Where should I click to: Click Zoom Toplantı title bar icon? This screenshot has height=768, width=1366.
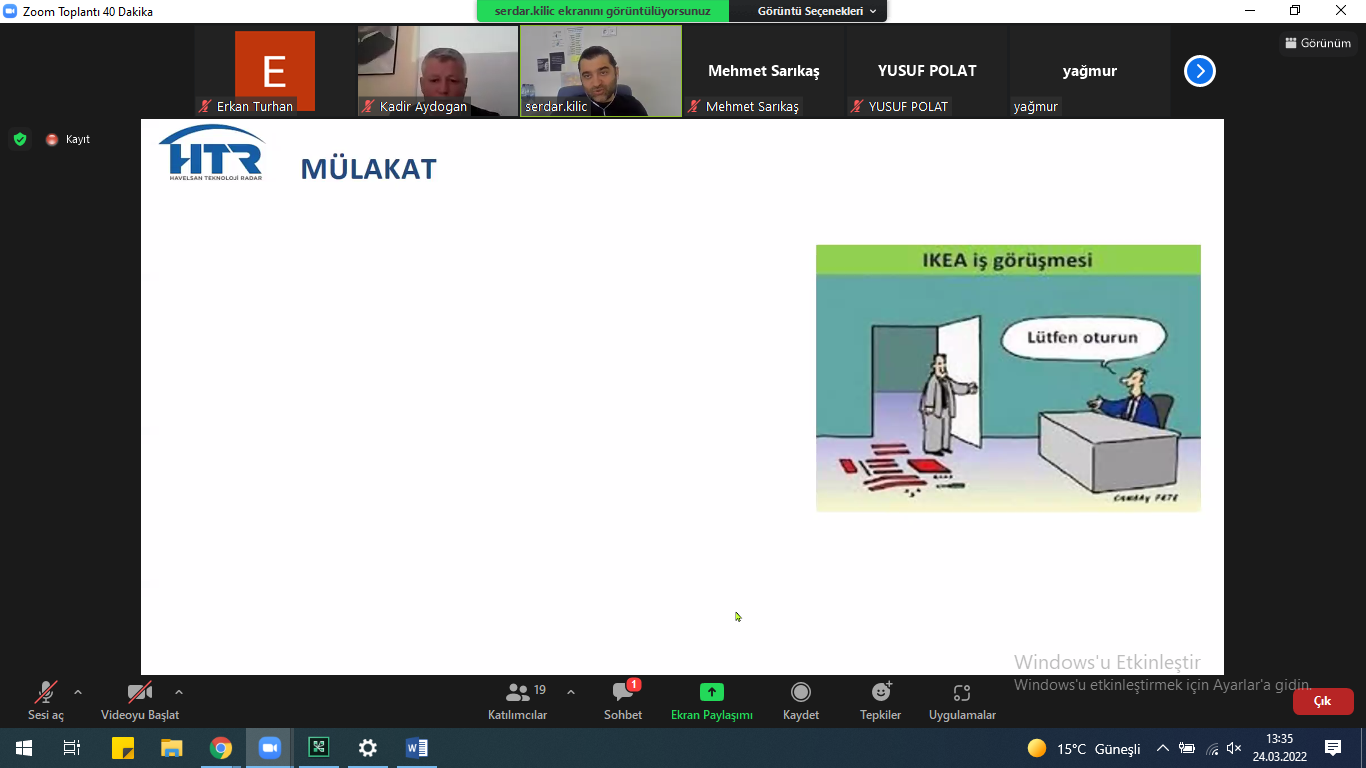click(x=10, y=11)
